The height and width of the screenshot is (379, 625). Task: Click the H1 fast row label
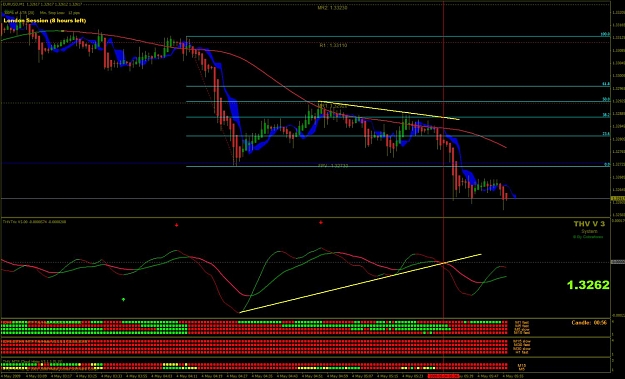tap(523, 352)
